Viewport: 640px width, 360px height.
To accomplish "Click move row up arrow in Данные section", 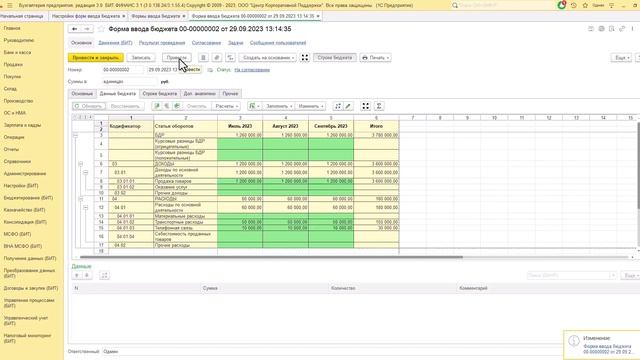I will click(x=77, y=276).
